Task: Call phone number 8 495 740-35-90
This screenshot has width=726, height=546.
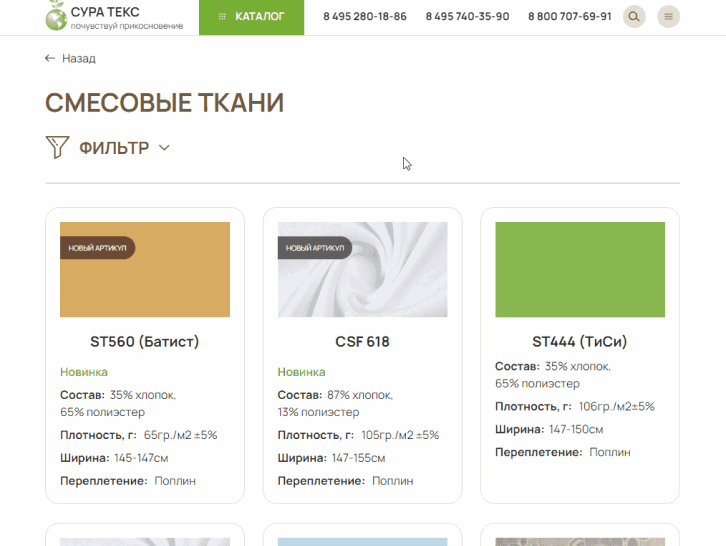Action: tap(467, 17)
